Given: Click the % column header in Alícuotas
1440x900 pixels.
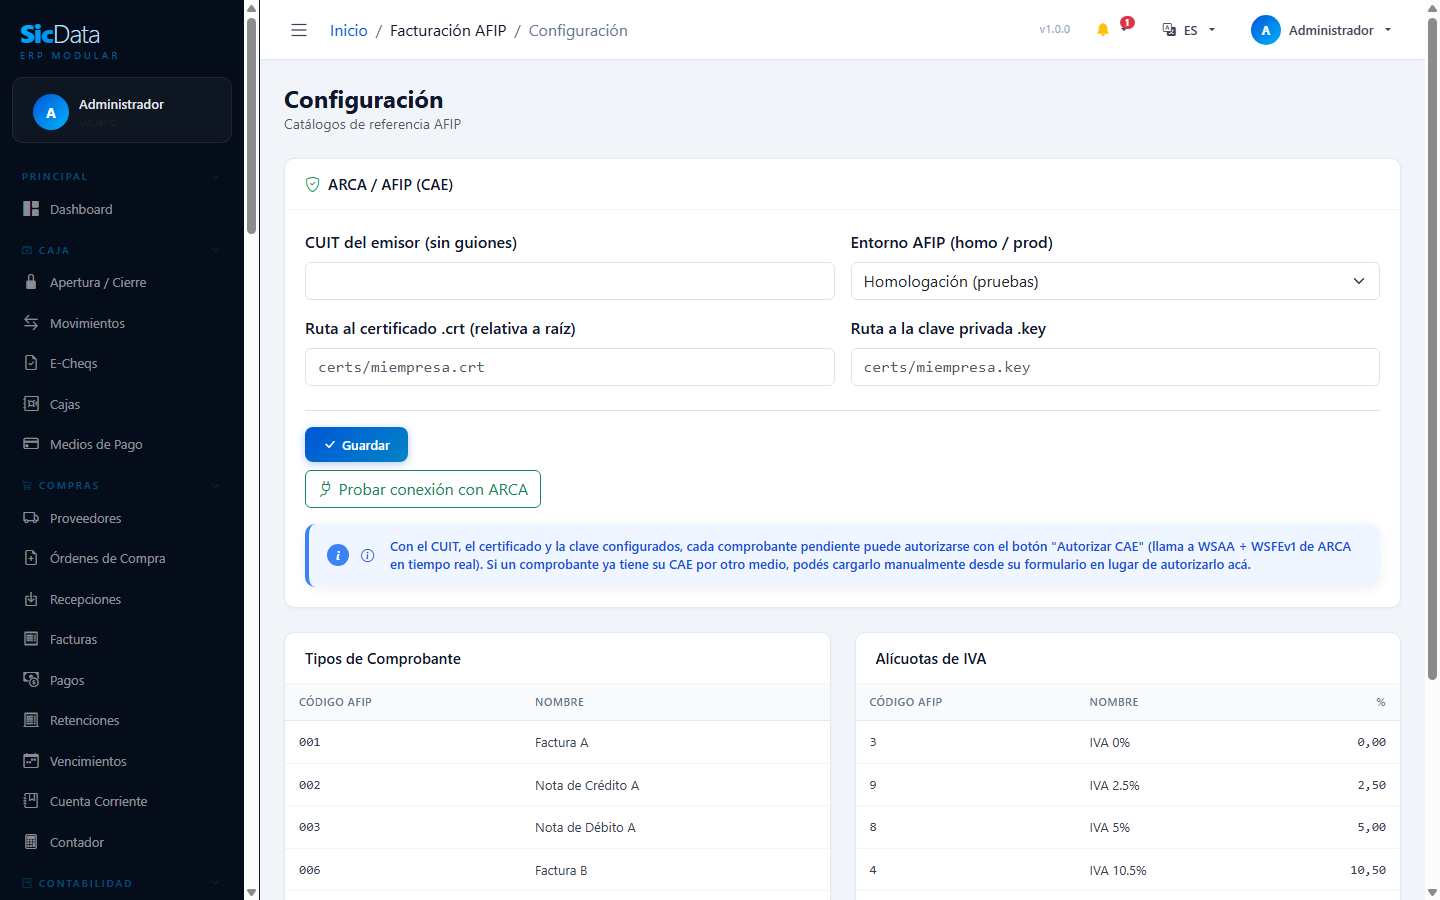Looking at the screenshot, I should [1381, 702].
